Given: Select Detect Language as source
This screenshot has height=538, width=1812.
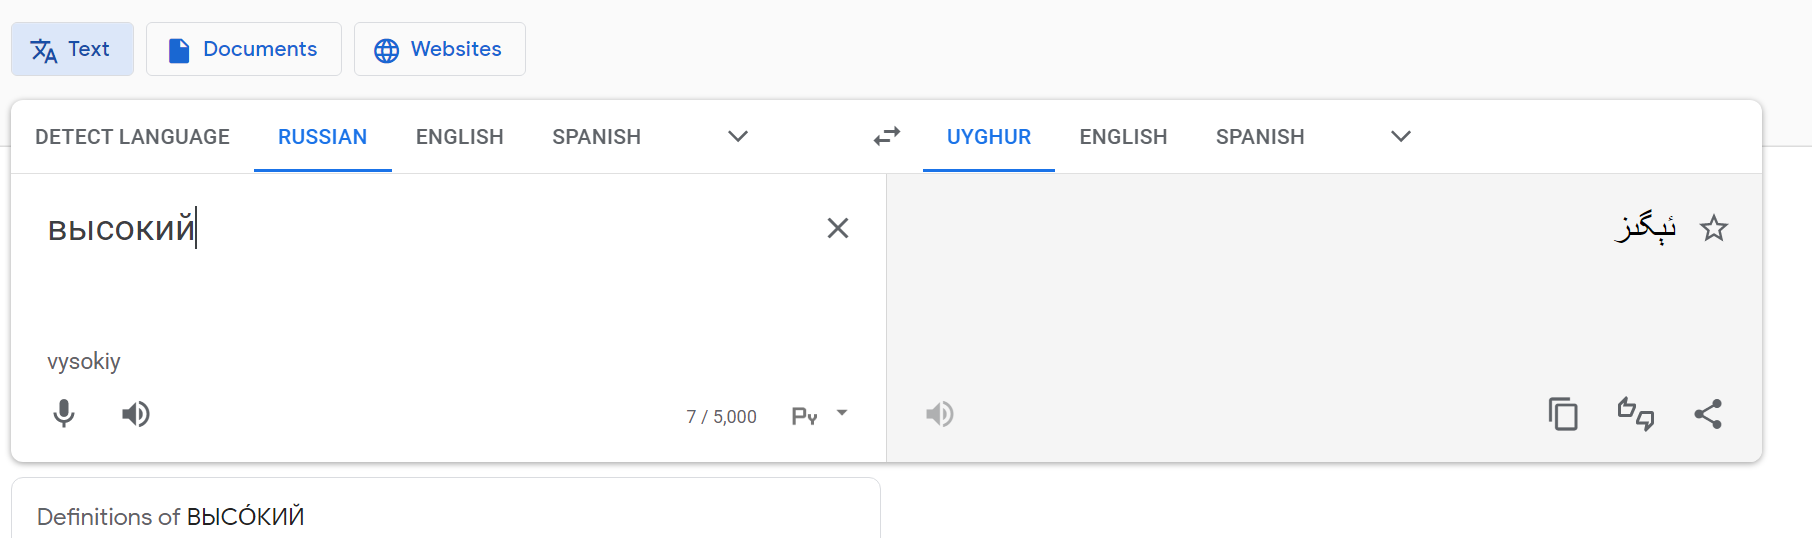Looking at the screenshot, I should (132, 137).
